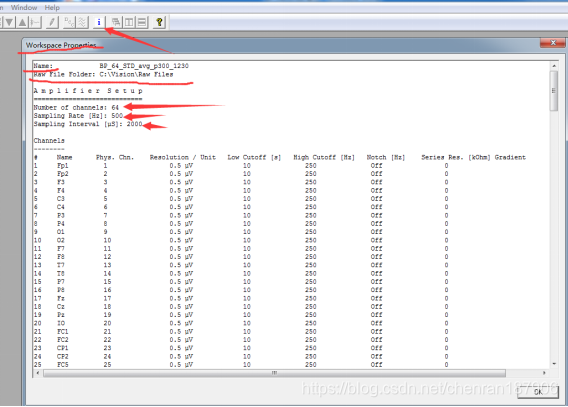Click the blue 'i' workspace info icon
The image size is (568, 407).
pyautogui.click(x=99, y=22)
